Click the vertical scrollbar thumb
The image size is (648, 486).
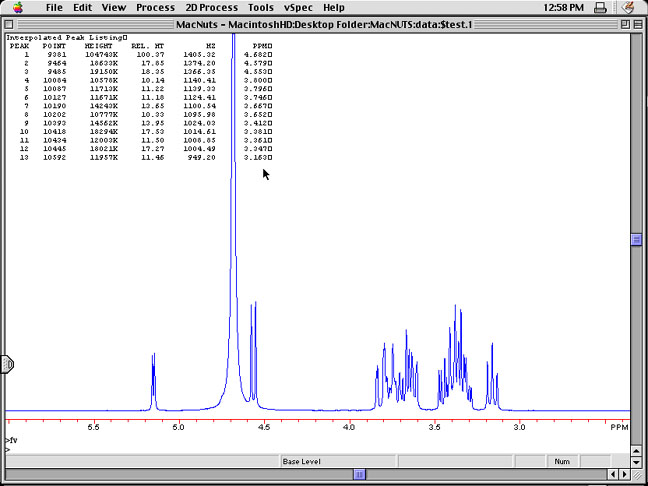[x=635, y=239]
